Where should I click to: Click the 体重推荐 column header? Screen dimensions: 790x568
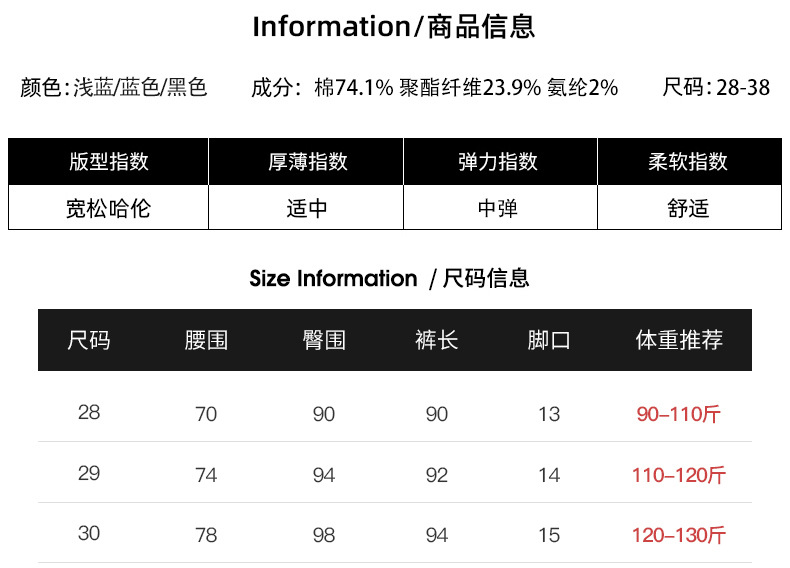[x=679, y=340]
